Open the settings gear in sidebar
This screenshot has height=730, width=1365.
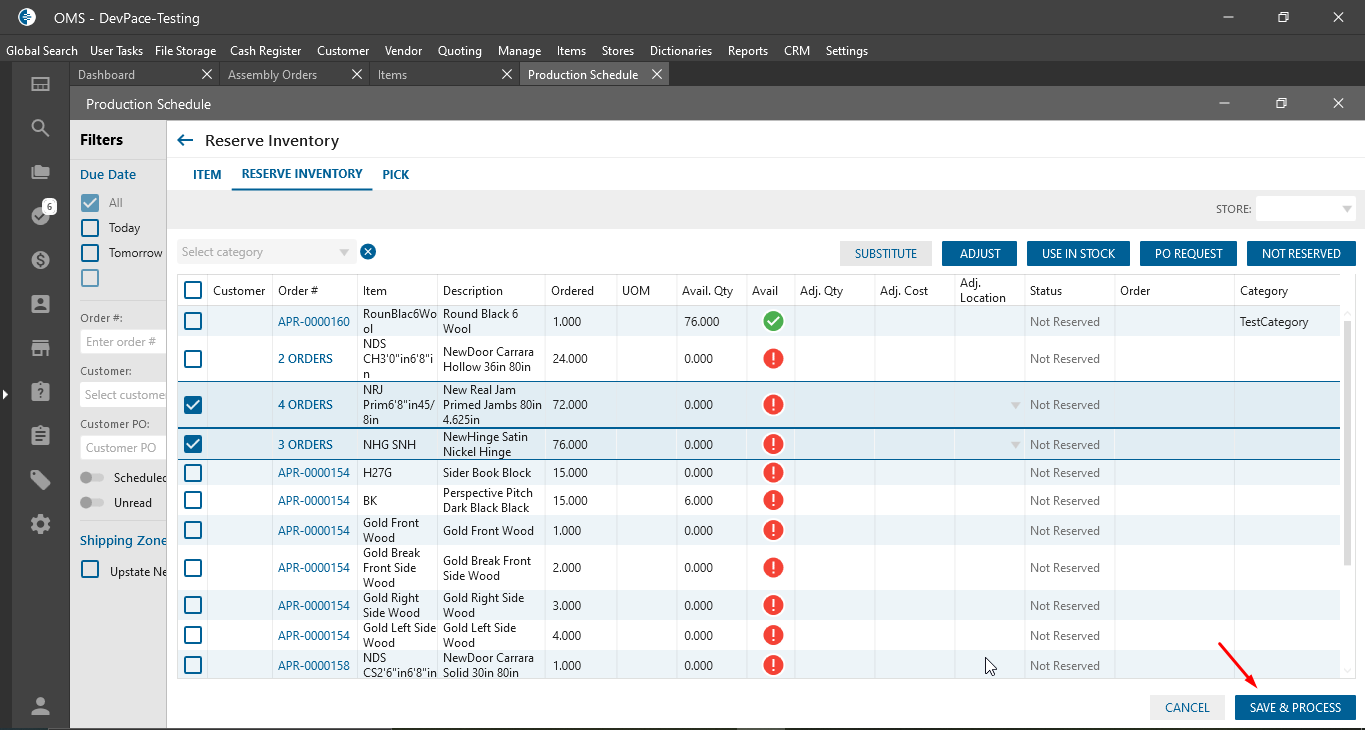pos(40,524)
